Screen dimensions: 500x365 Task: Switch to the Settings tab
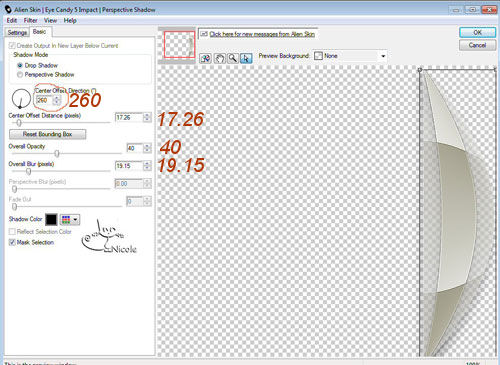(x=17, y=32)
